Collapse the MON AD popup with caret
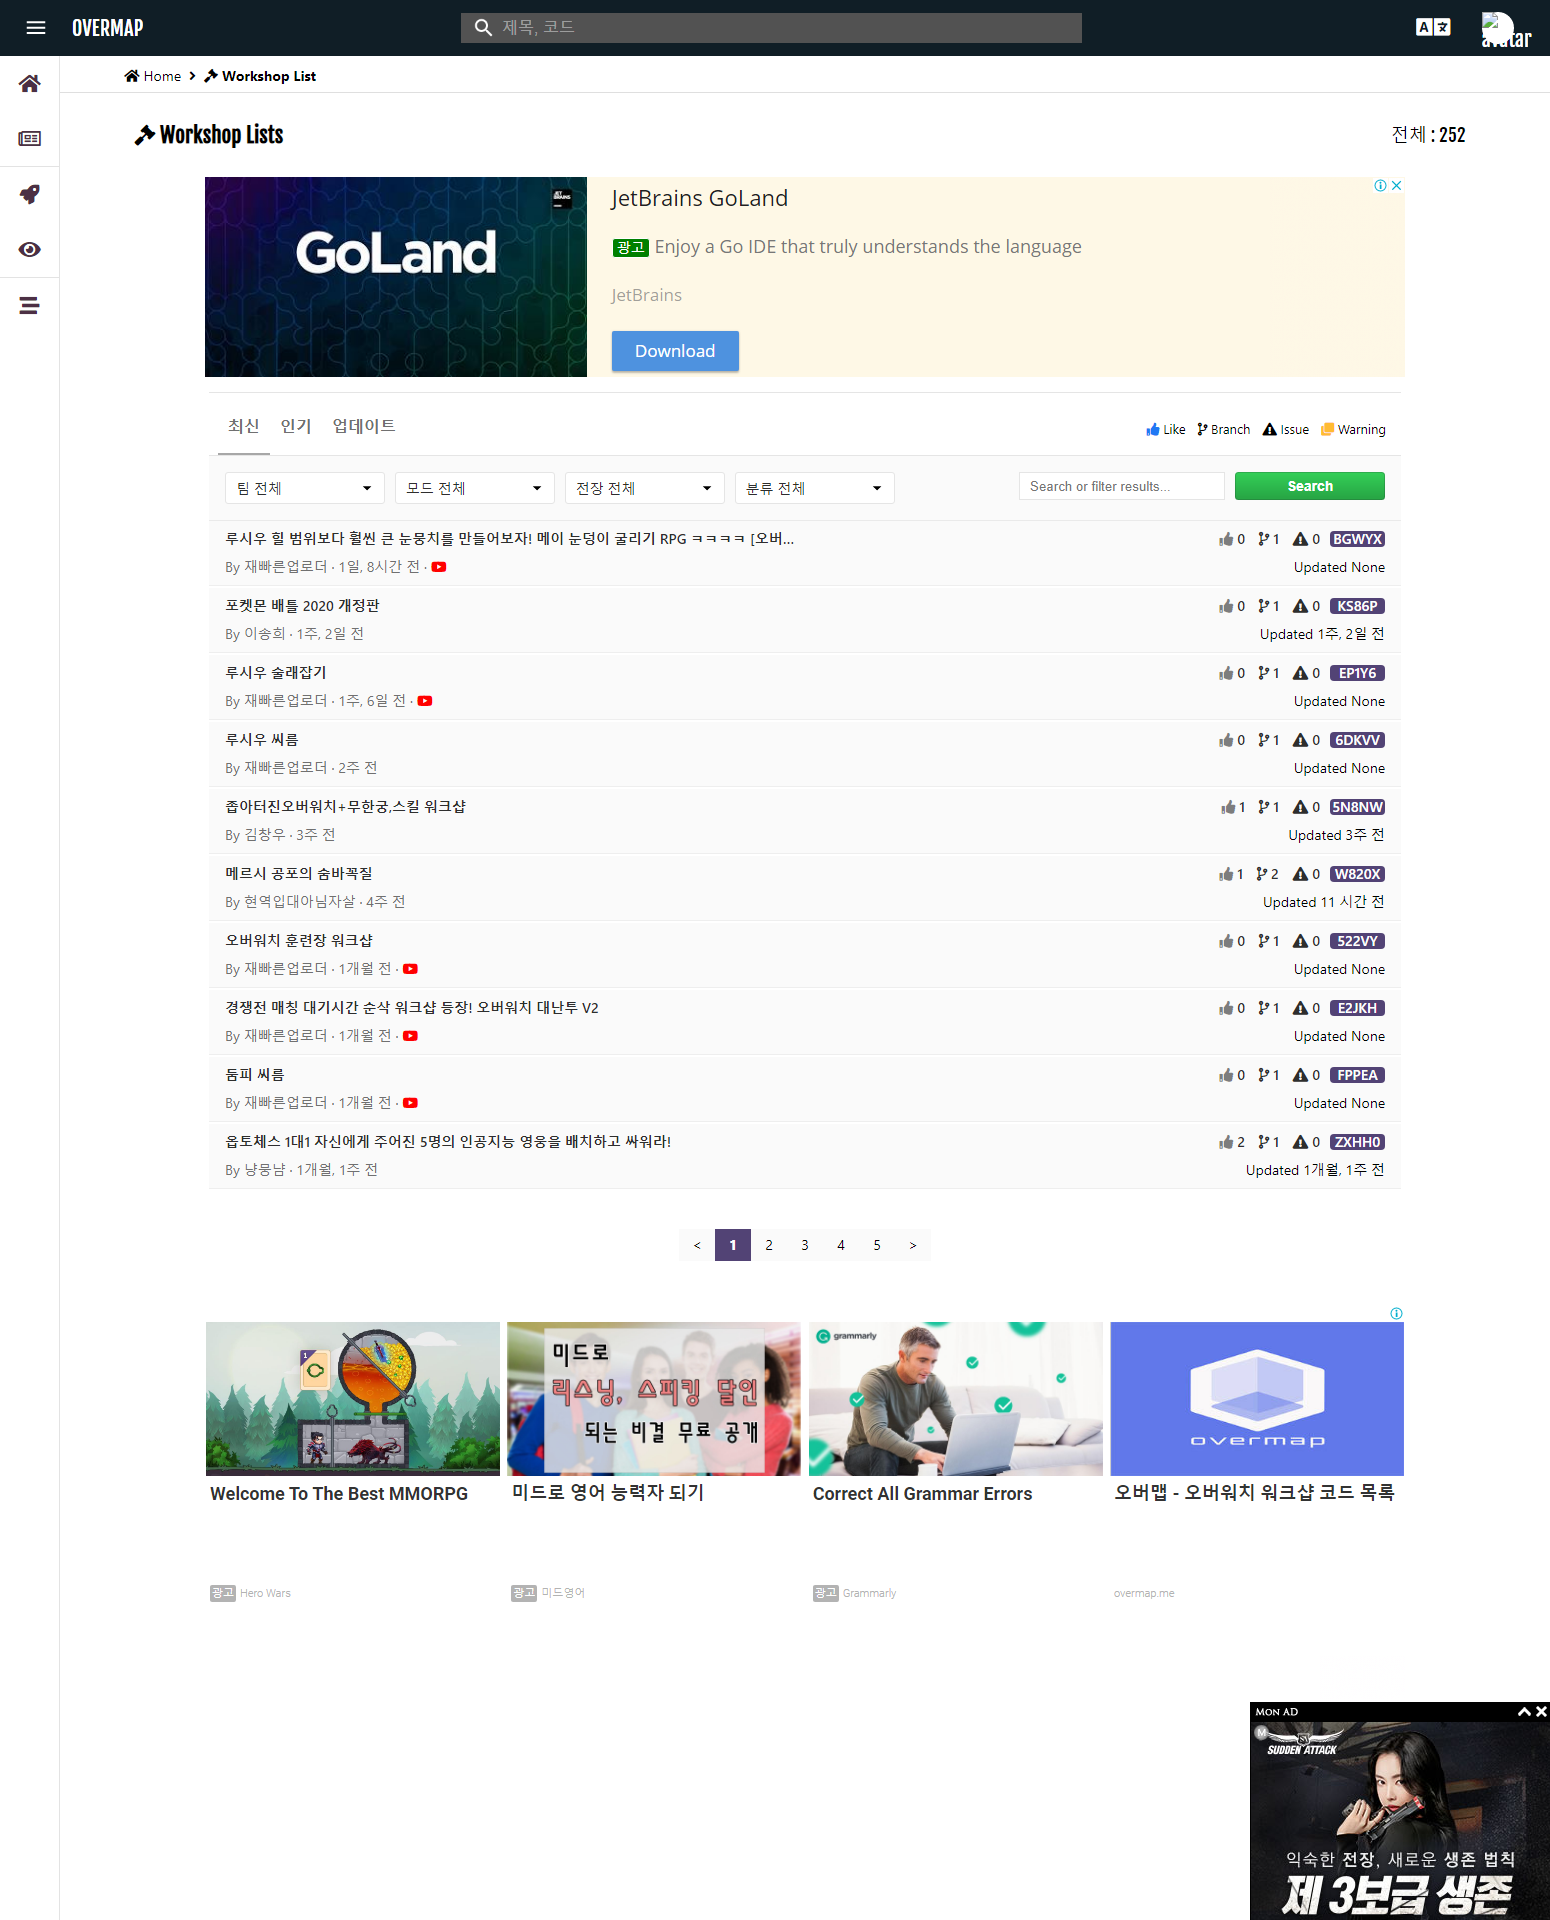Image resolution: width=1550 pixels, height=1920 pixels. (1524, 1712)
